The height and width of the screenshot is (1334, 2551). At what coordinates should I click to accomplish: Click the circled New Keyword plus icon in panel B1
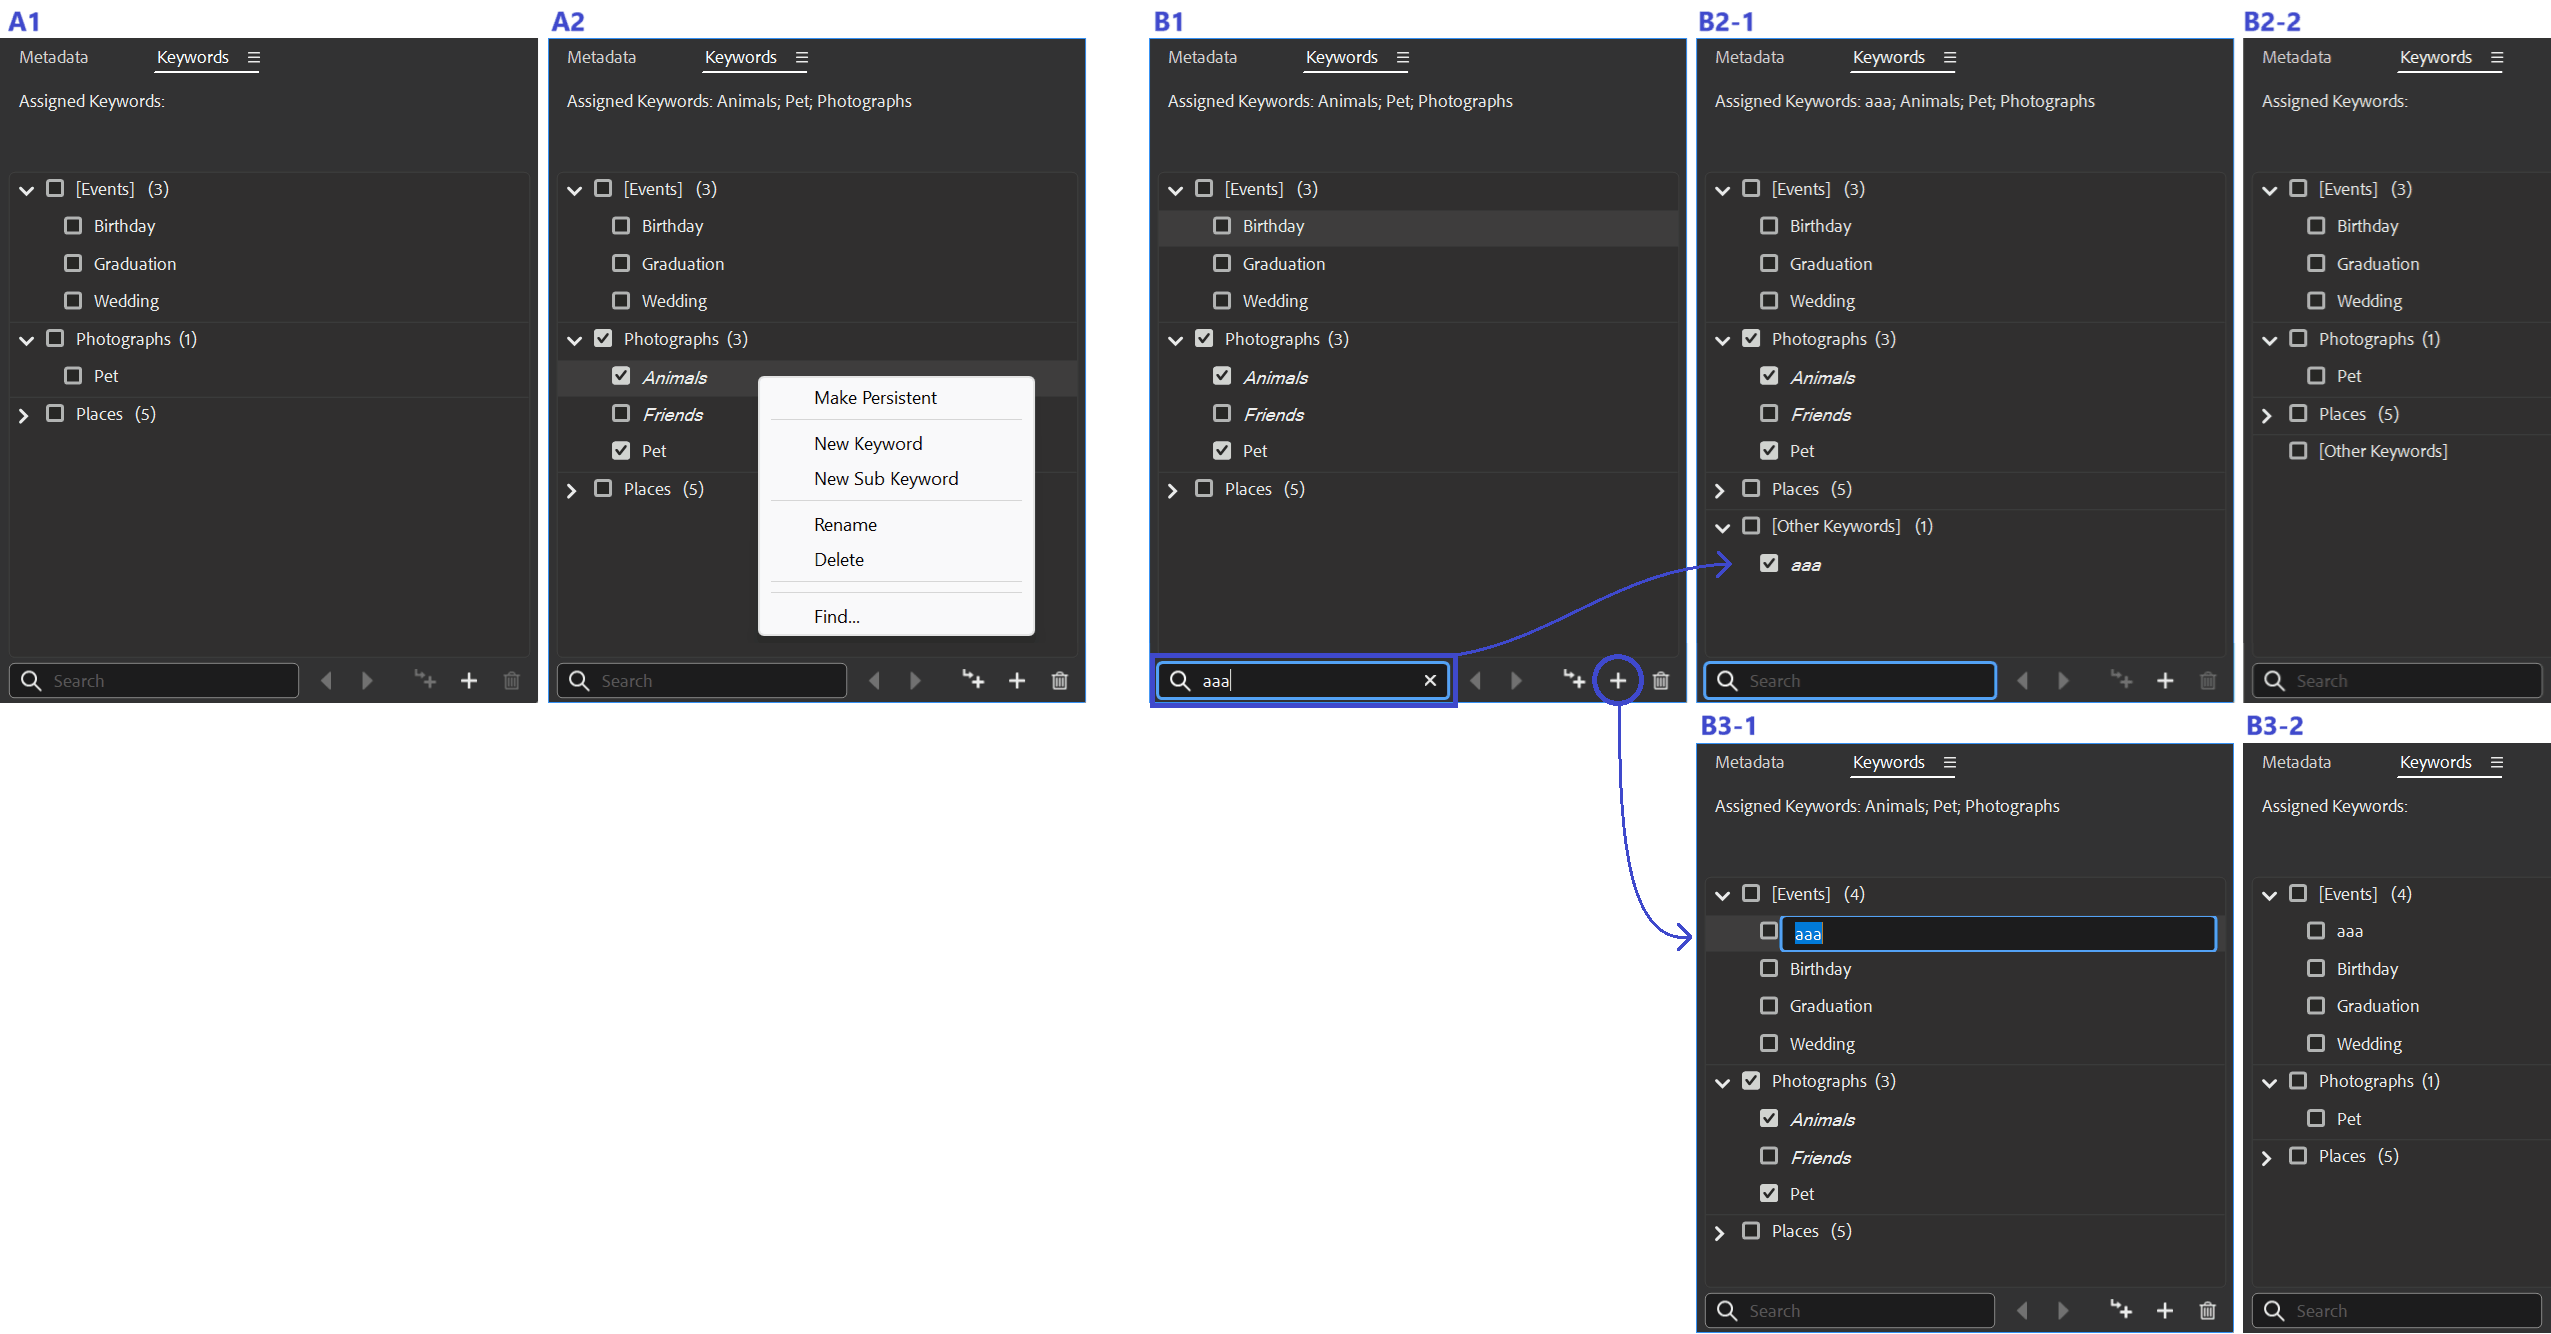[x=1617, y=681]
